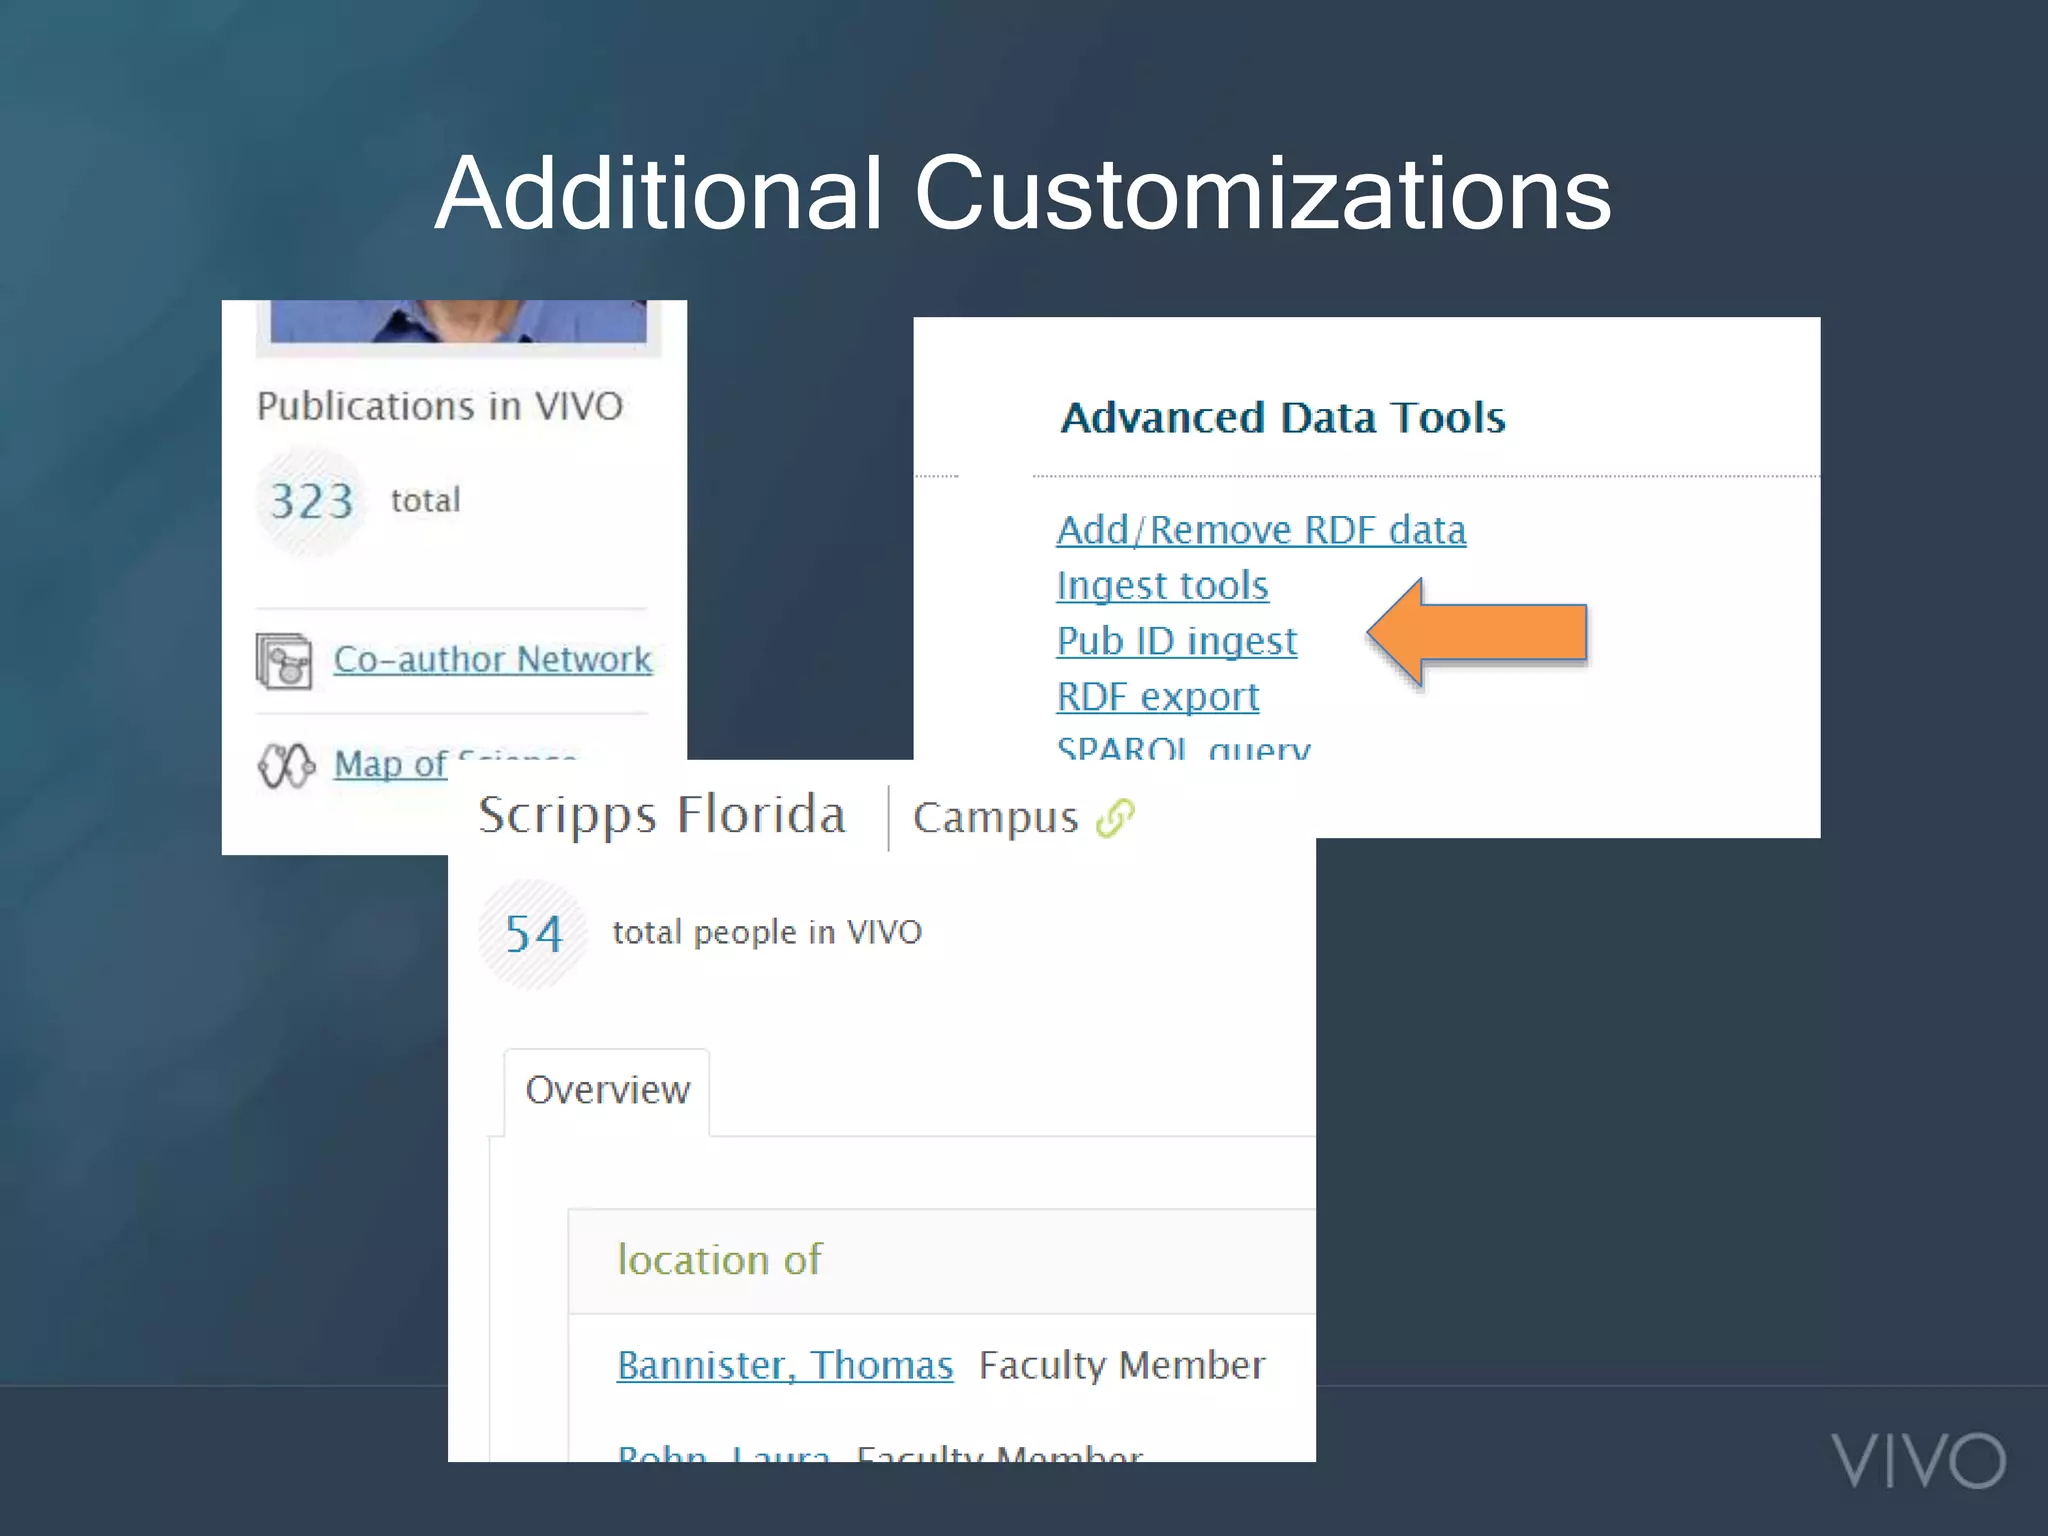Screen dimensions: 2048x1536
Task: Click the 'total people in VIVO' label
Action: pos(767,933)
